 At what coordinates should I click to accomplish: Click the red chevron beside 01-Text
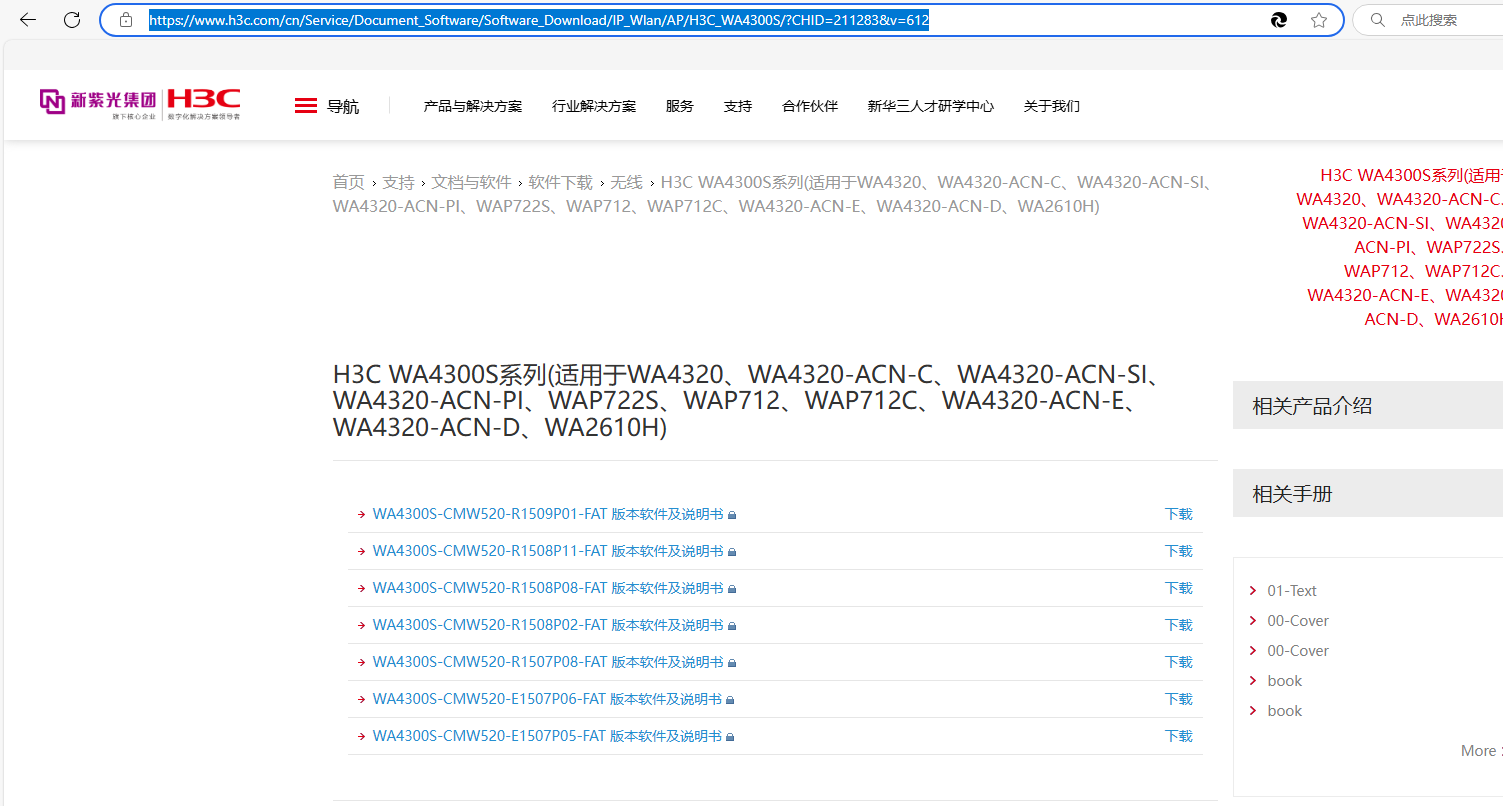(1253, 591)
